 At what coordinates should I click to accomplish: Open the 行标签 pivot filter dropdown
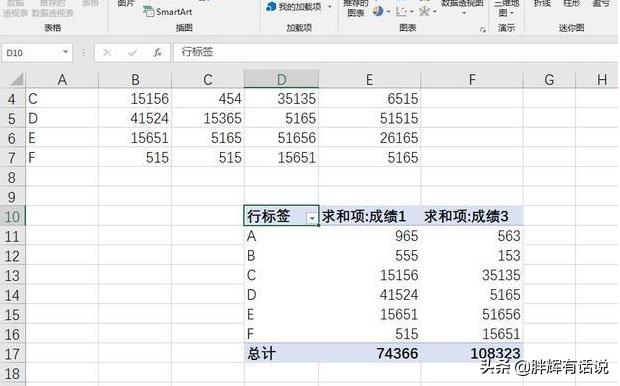(x=312, y=218)
